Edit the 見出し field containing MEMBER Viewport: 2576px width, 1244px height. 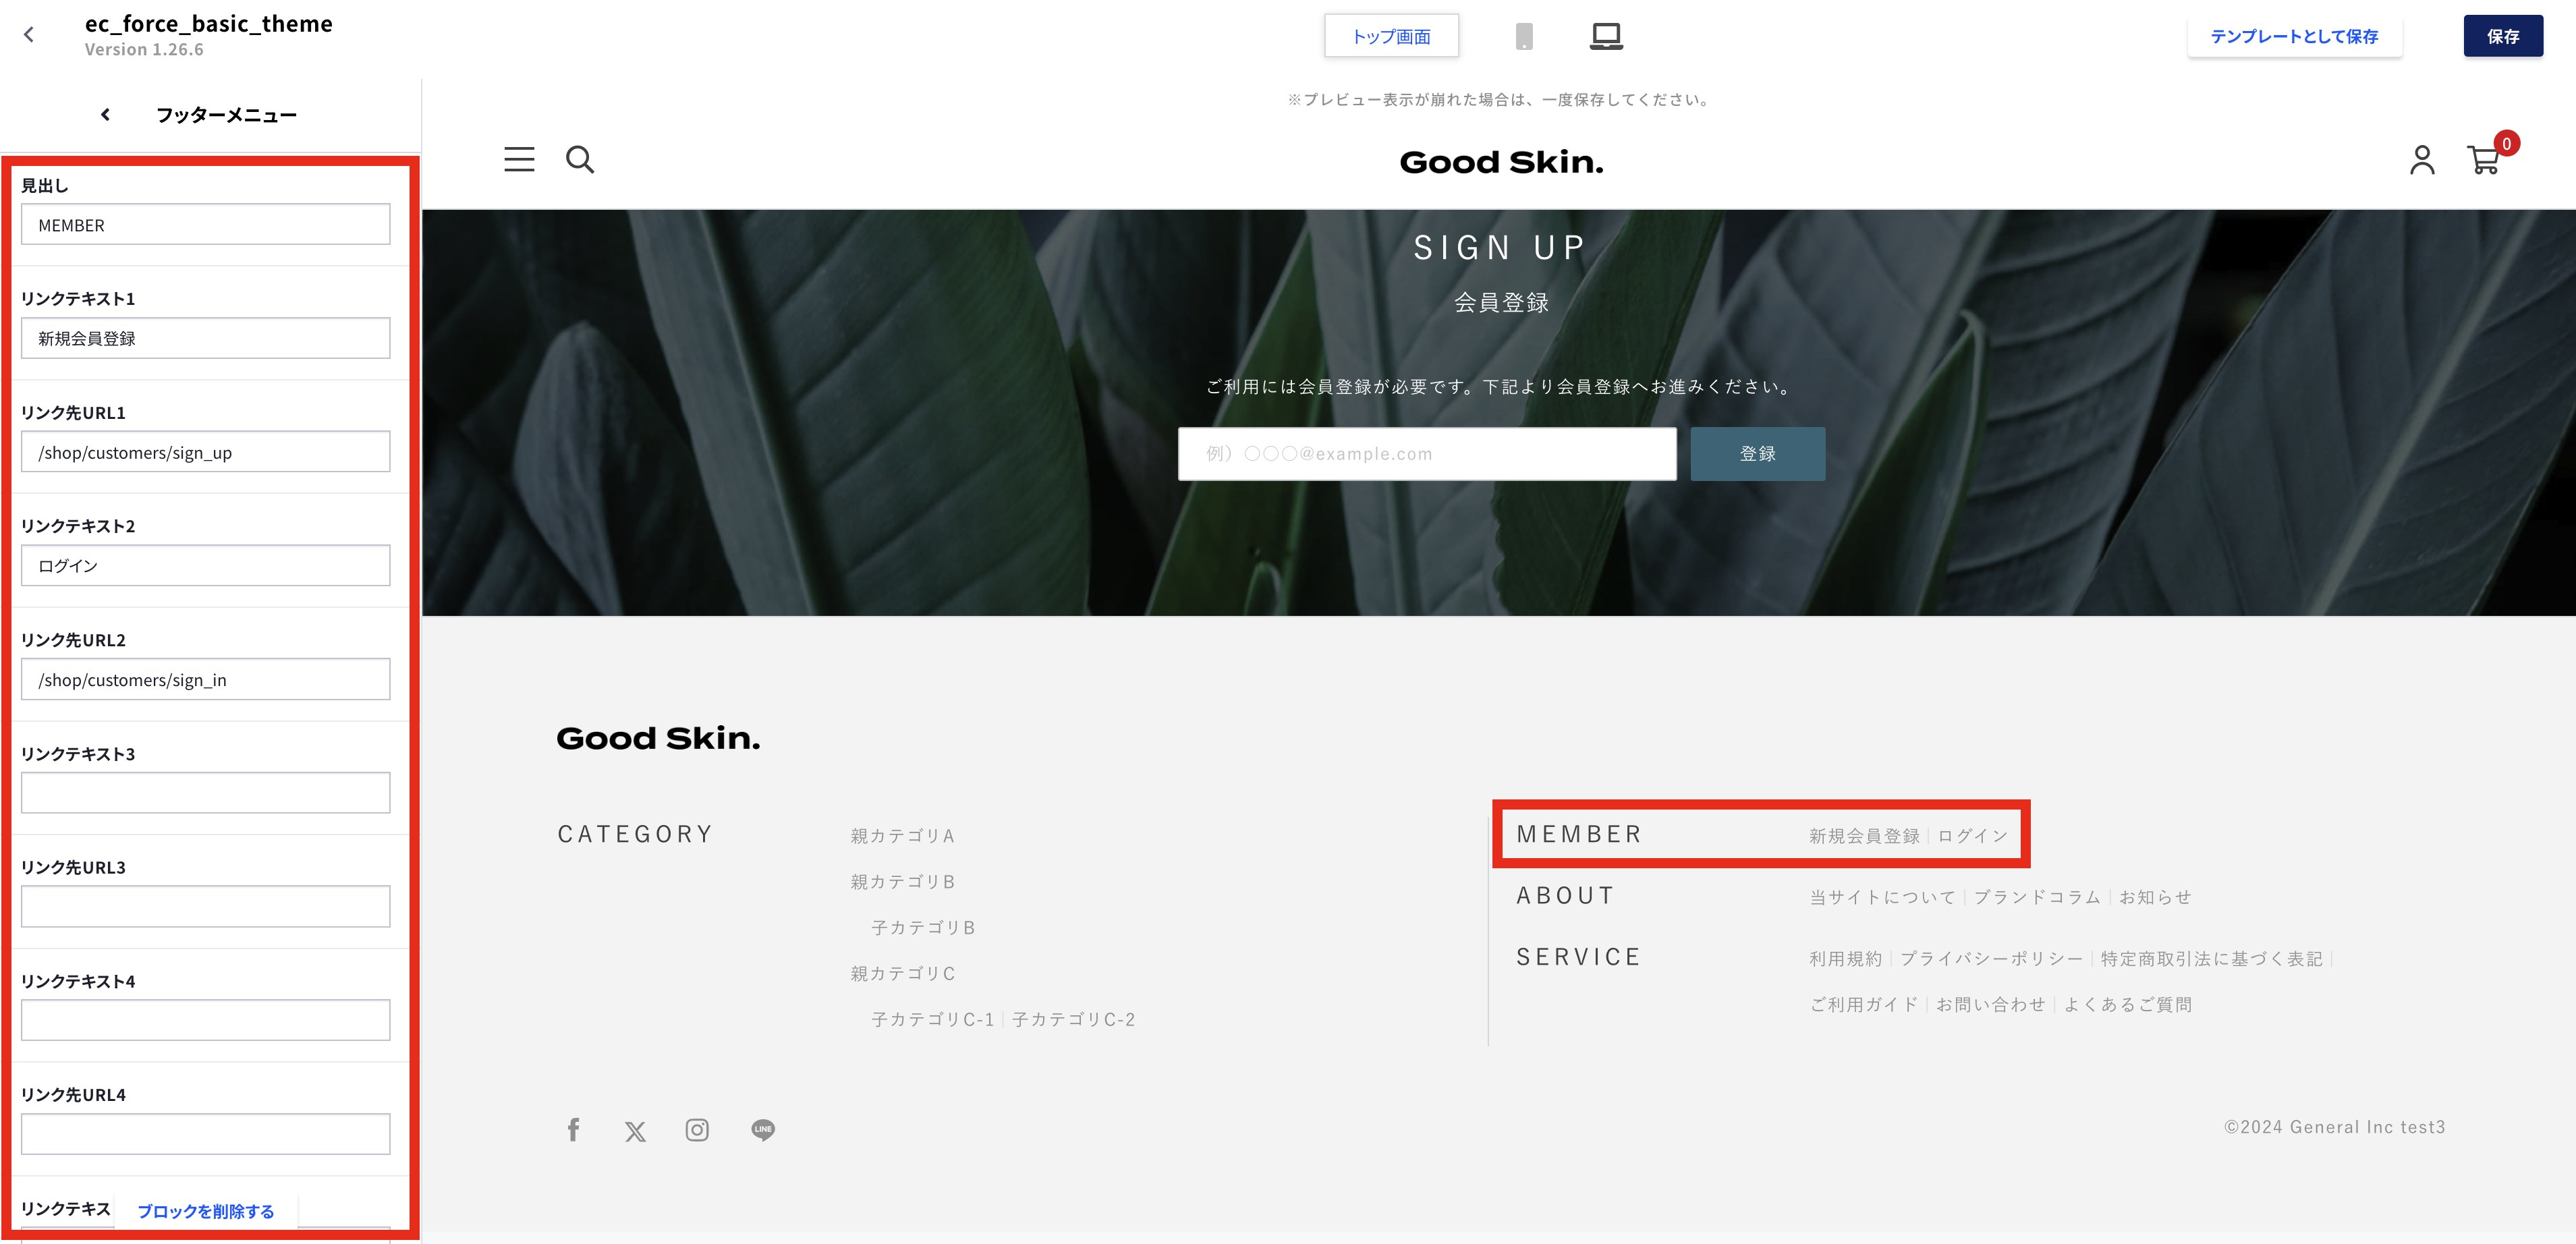[205, 224]
